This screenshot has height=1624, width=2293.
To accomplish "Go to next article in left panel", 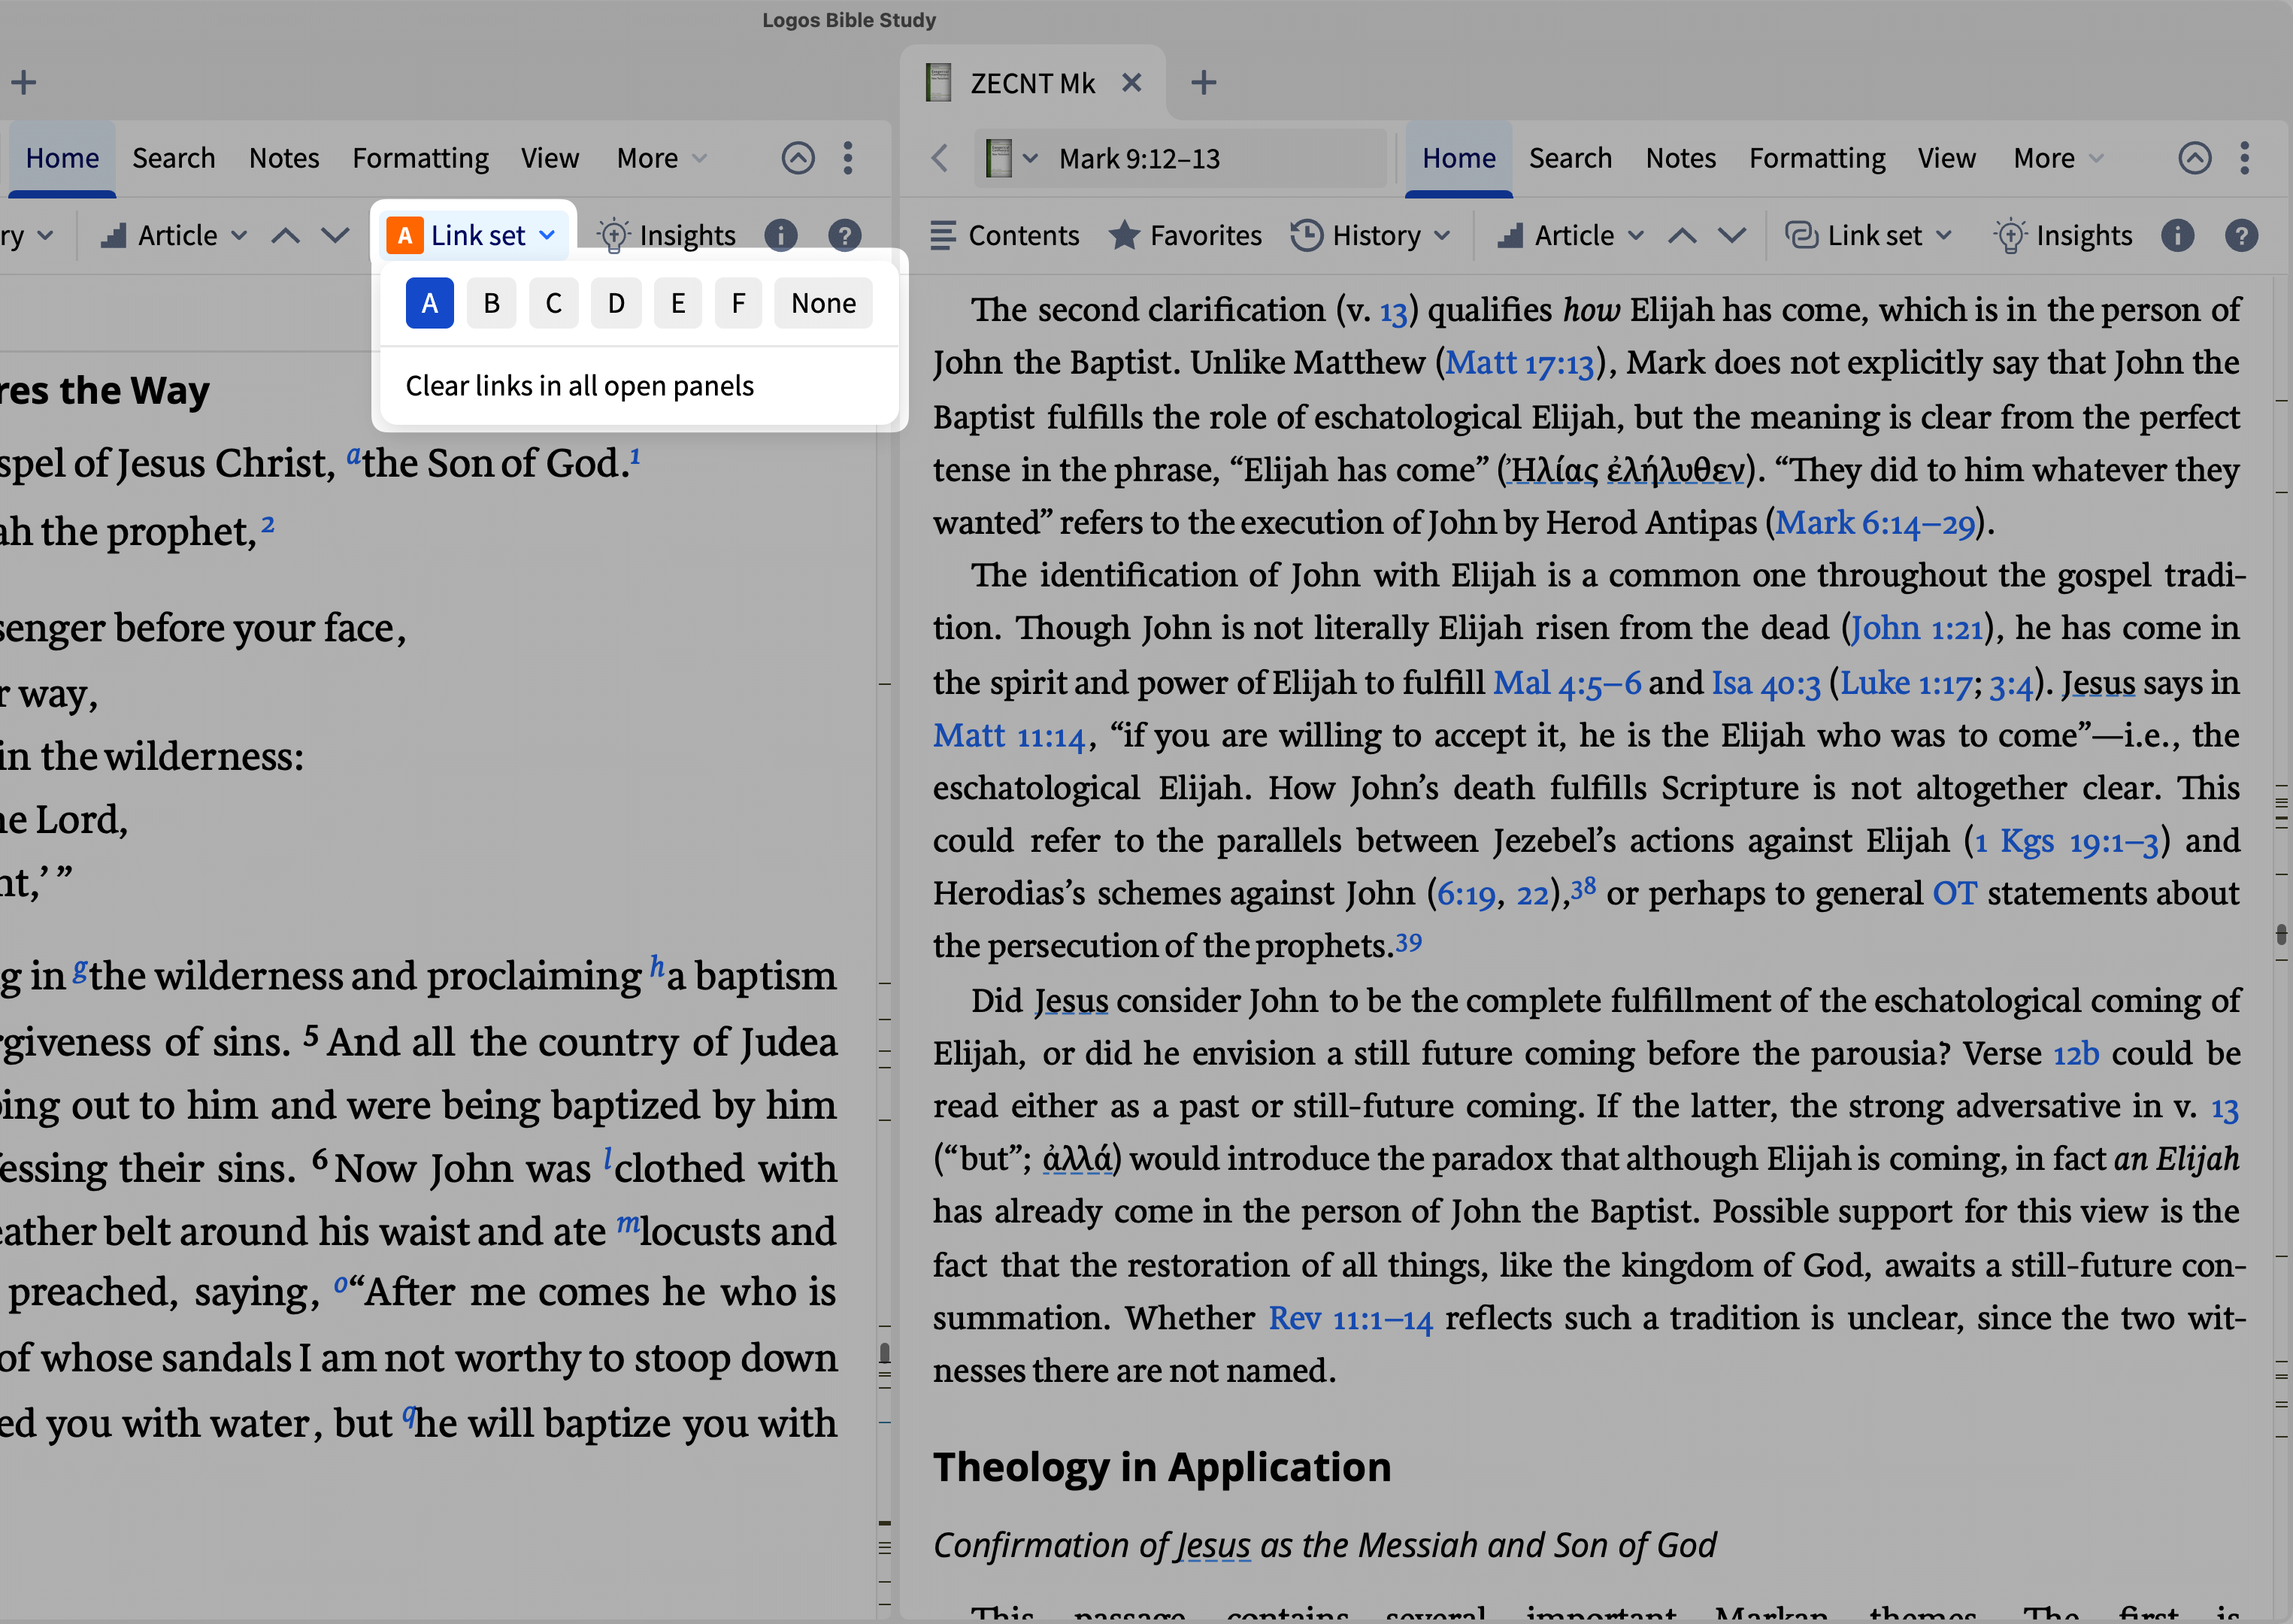I will (x=335, y=236).
